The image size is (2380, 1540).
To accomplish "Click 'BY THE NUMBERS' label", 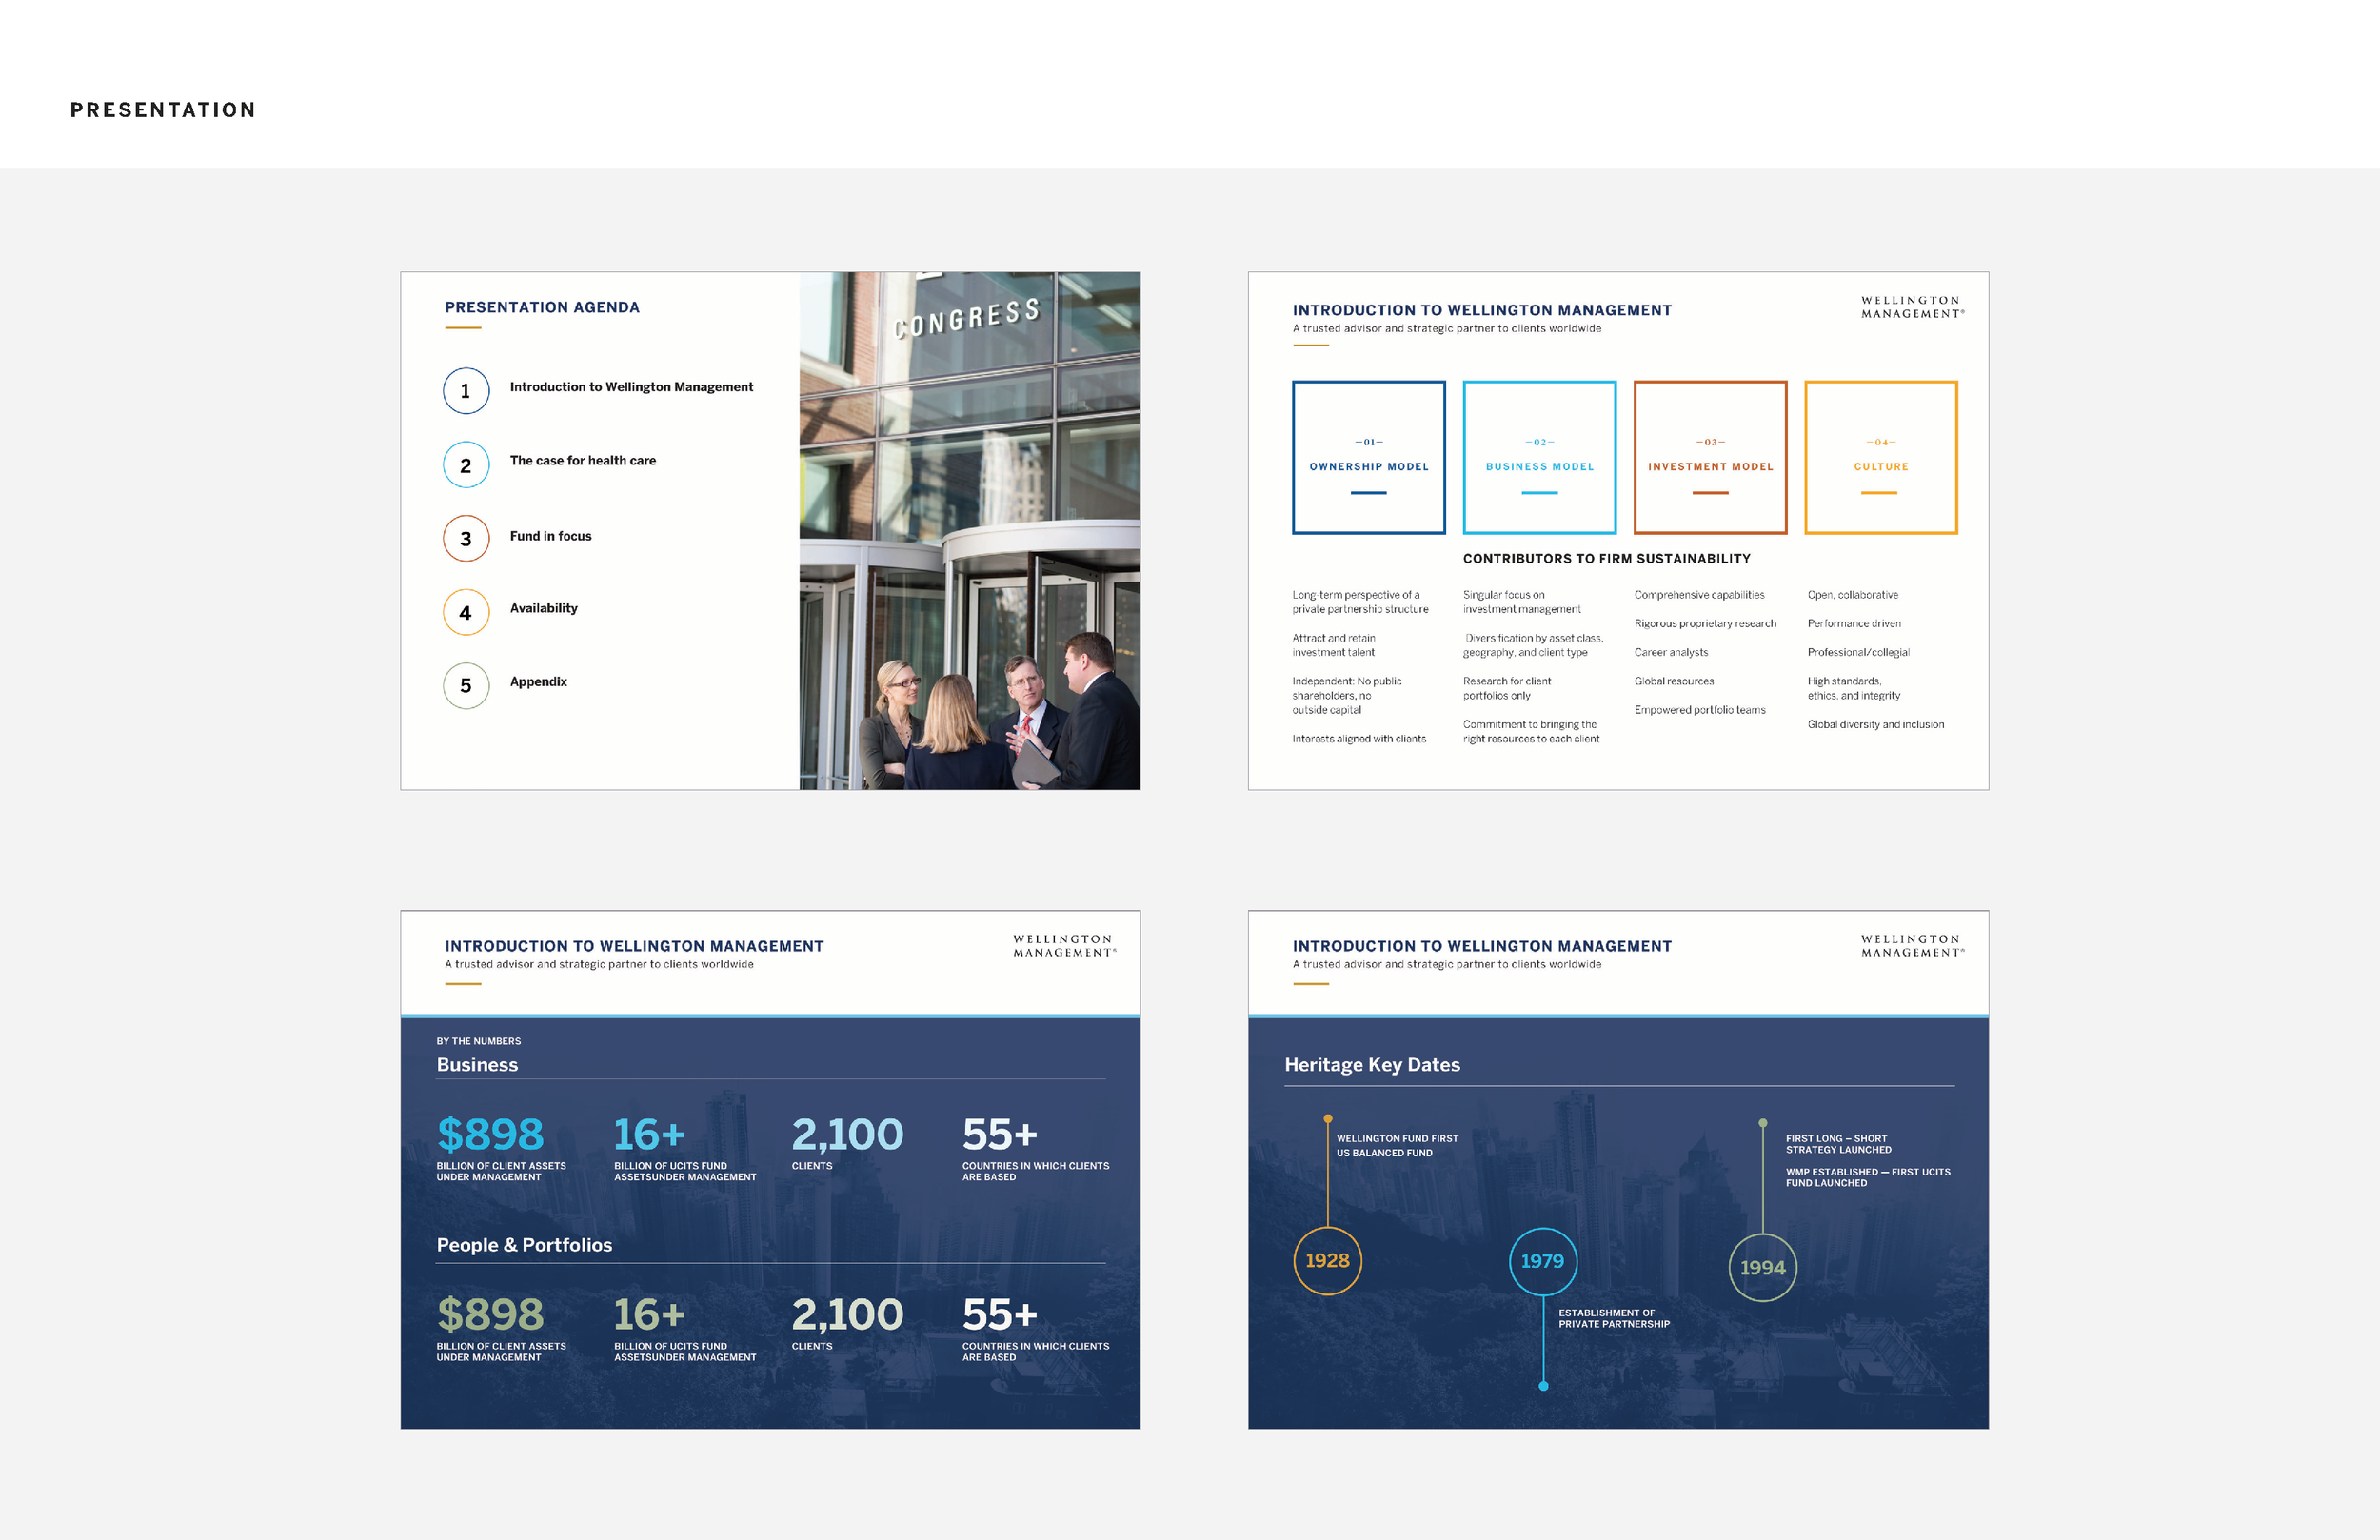I will click(478, 1042).
